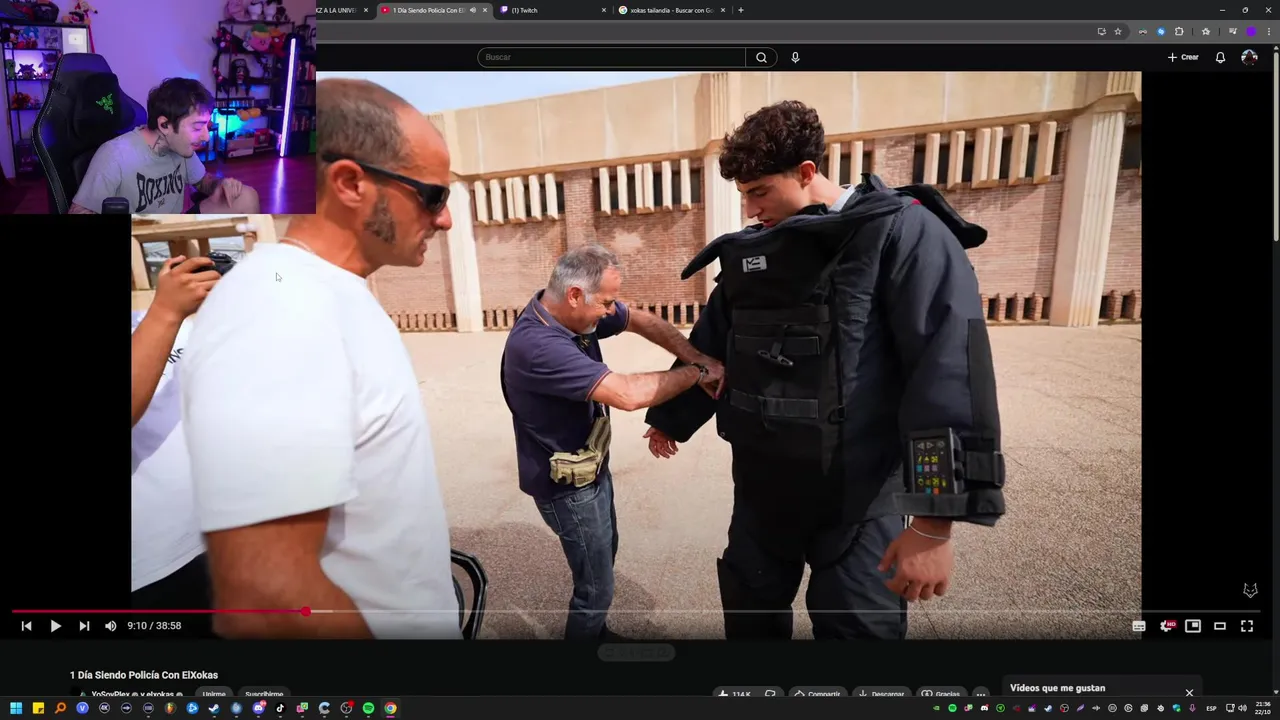This screenshot has width=1280, height=720.
Task: Click video title 1 Día Siendo Policía
Action: 144,675
